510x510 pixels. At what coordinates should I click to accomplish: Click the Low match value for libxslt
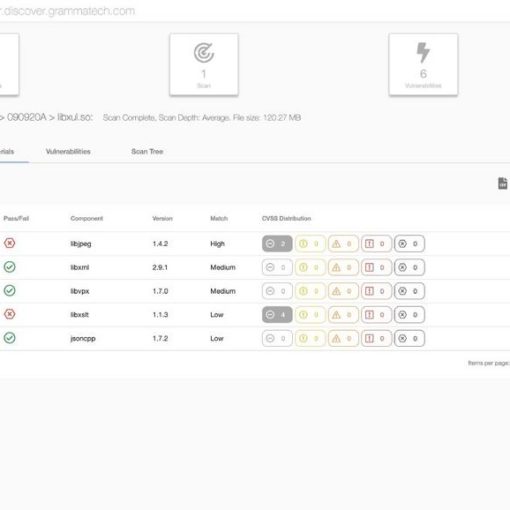tap(217, 315)
